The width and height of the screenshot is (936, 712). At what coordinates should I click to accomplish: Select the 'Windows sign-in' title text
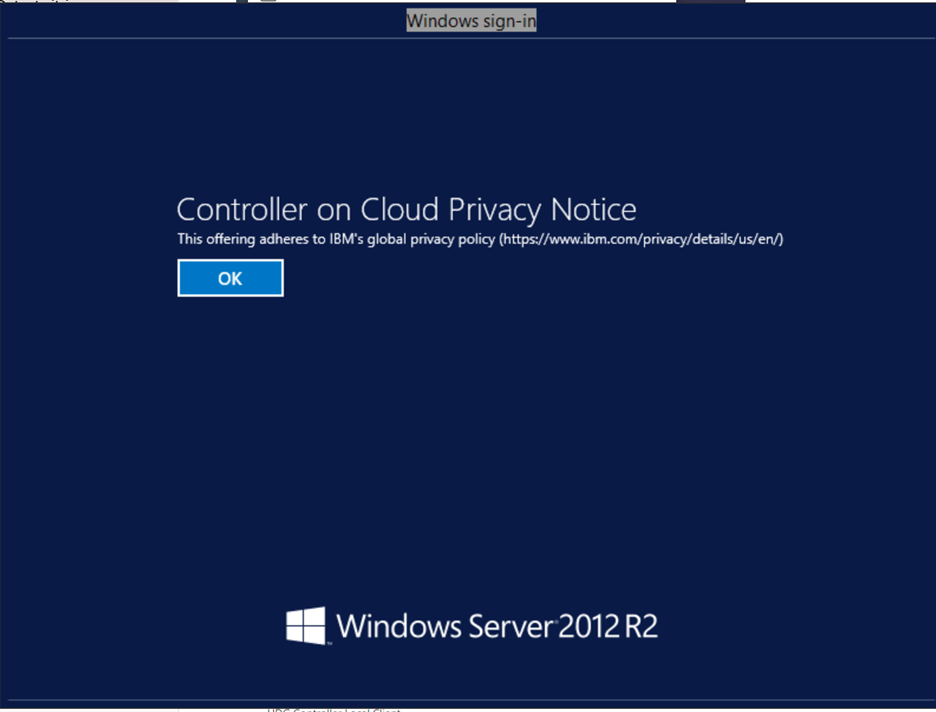pos(471,21)
